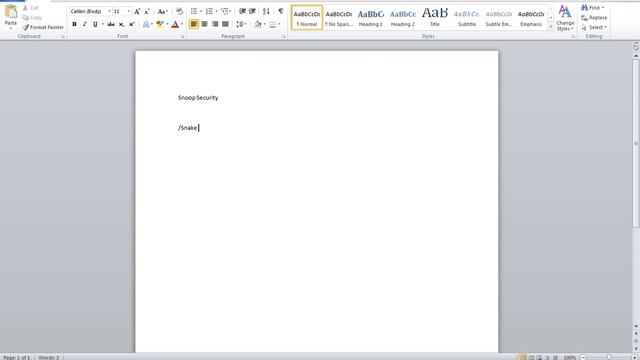
Task: Open the Styles pane launcher
Action: tap(573, 37)
